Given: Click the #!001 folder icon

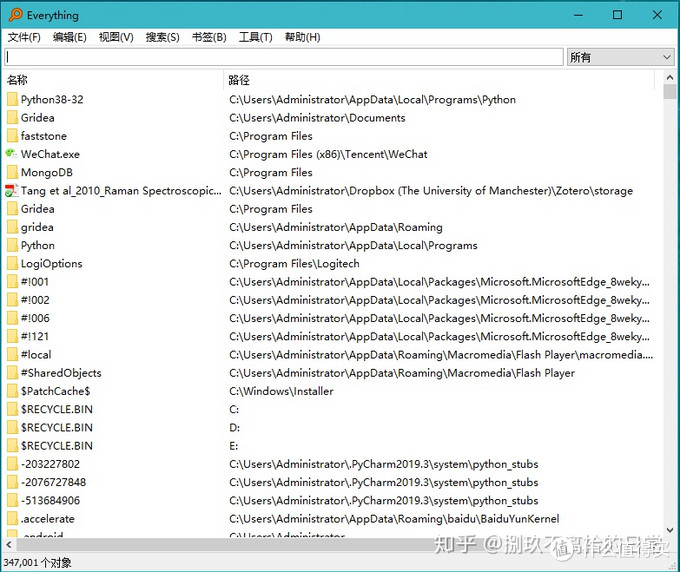Looking at the screenshot, I should [12, 281].
